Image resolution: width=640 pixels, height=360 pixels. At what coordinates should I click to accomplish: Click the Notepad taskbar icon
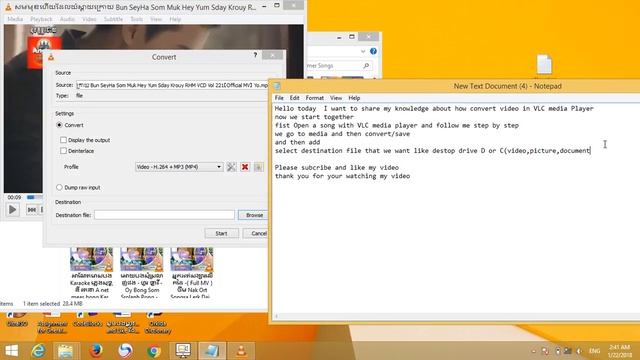click(211, 351)
